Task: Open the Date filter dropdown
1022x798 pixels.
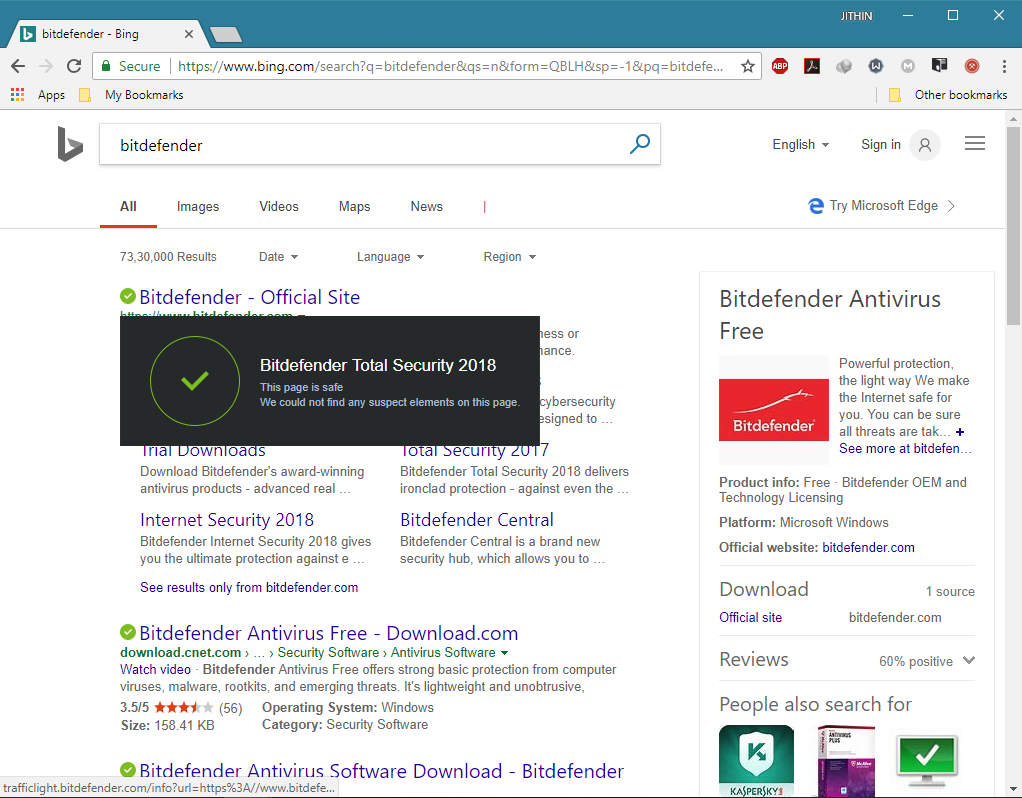Action: [278, 257]
